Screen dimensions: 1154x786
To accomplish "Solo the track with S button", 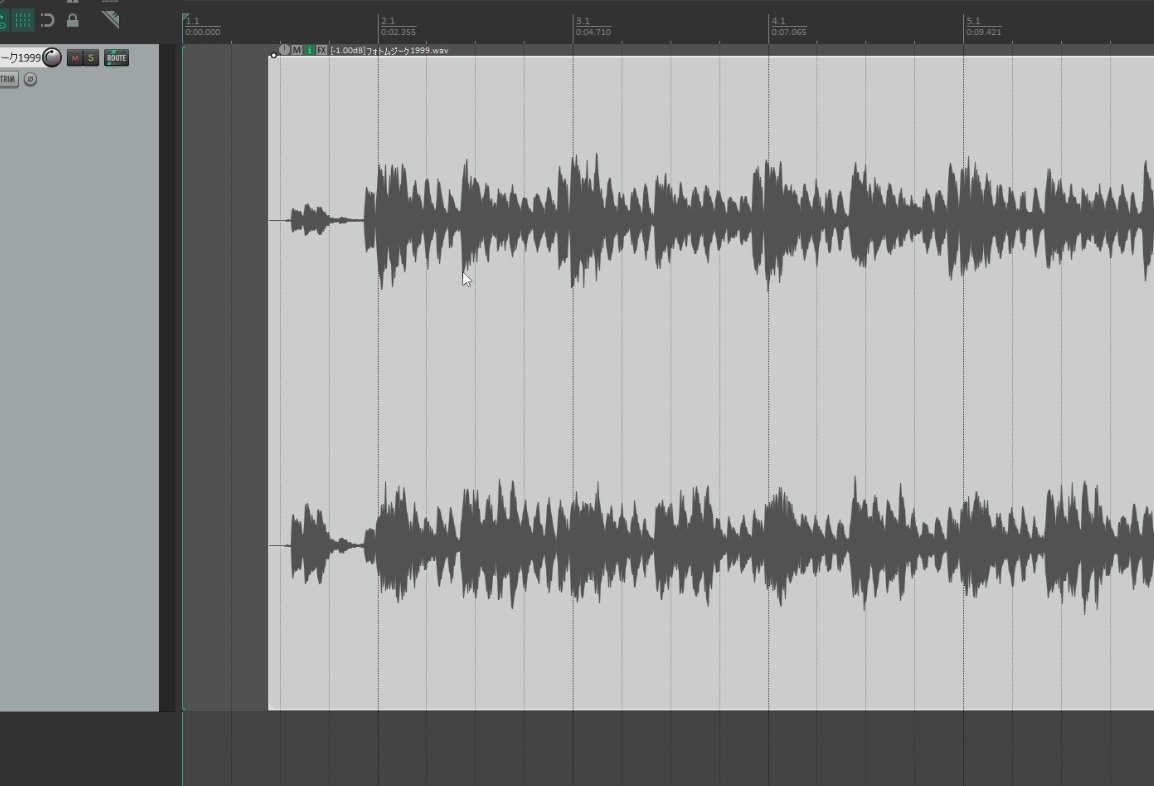I will click(91, 57).
